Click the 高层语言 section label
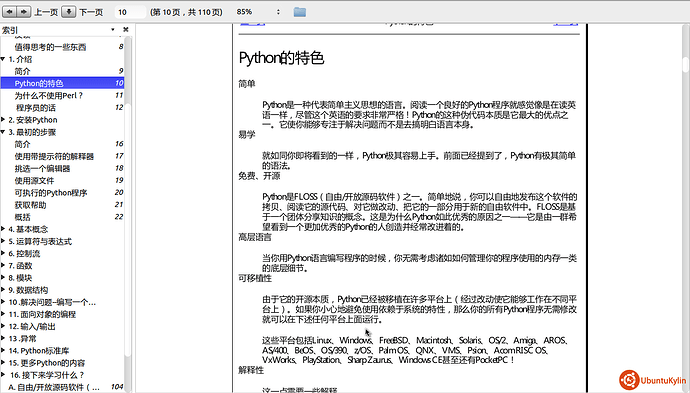690x393 pixels. [255, 237]
